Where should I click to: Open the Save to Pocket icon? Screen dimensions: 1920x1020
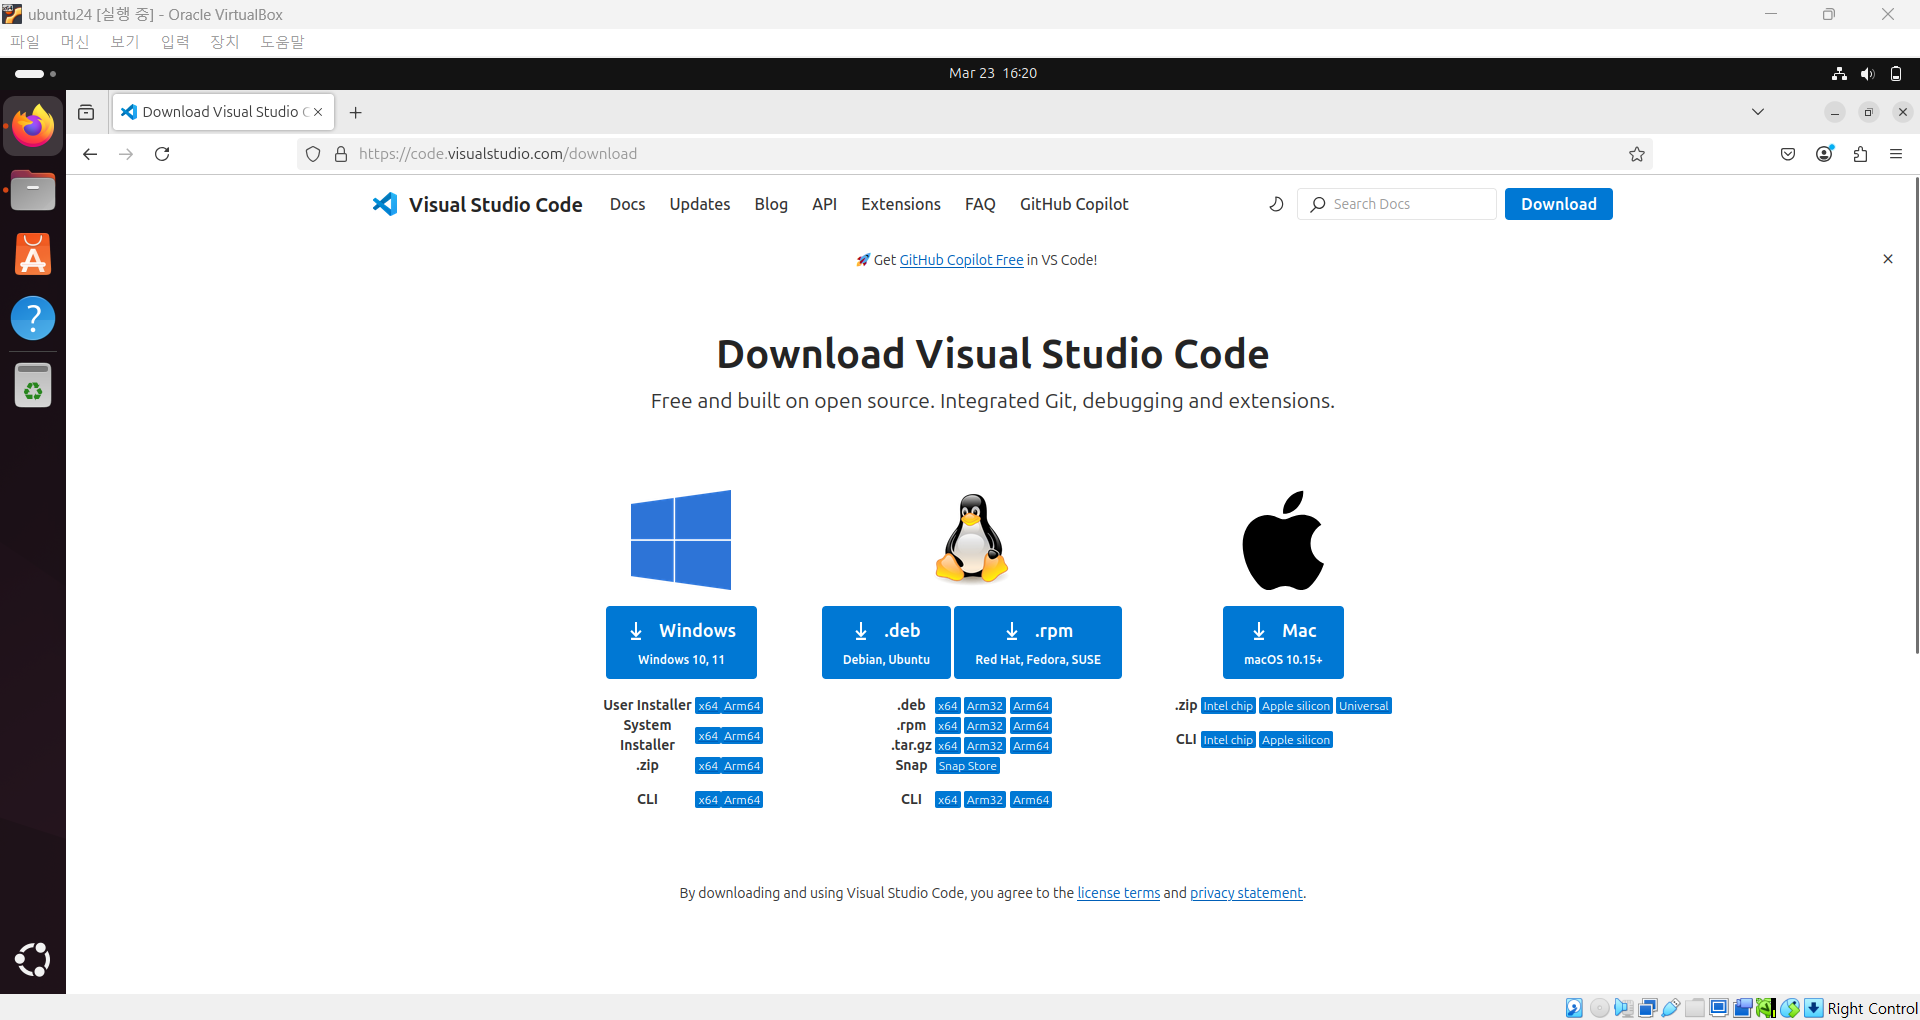[x=1788, y=154]
